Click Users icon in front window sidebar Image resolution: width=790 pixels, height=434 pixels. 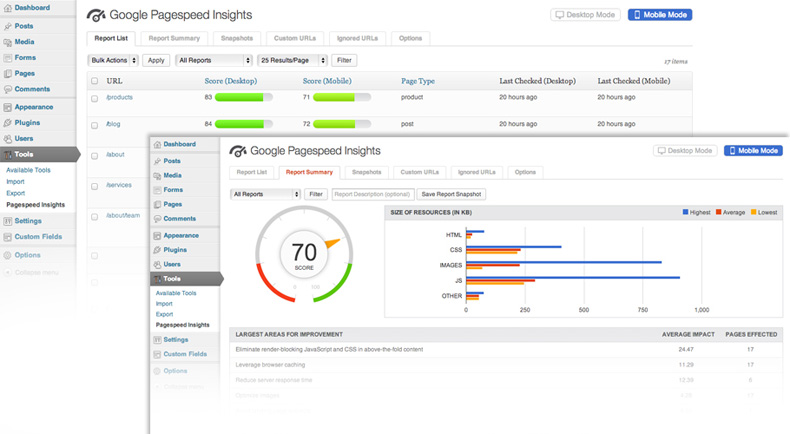[157, 265]
